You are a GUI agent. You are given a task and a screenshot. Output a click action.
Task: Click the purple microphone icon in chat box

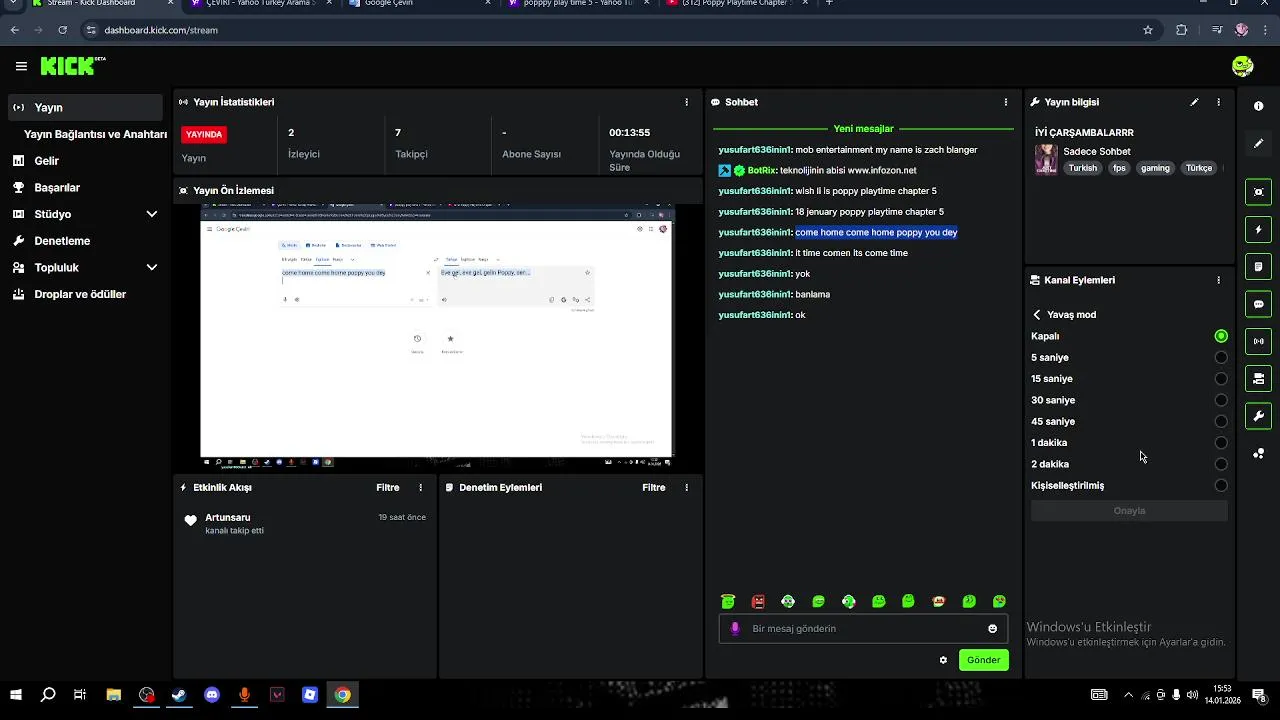pyautogui.click(x=735, y=628)
